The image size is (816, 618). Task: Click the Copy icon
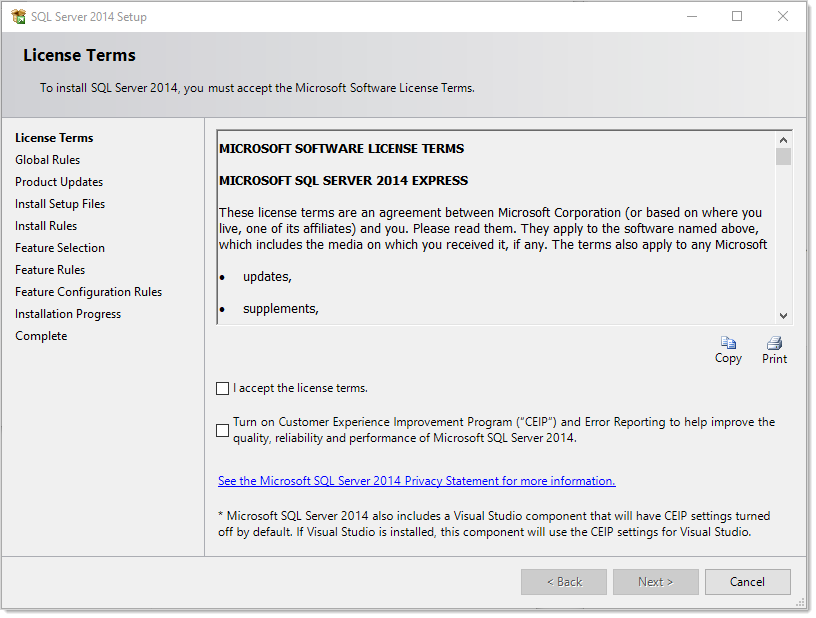(728, 343)
